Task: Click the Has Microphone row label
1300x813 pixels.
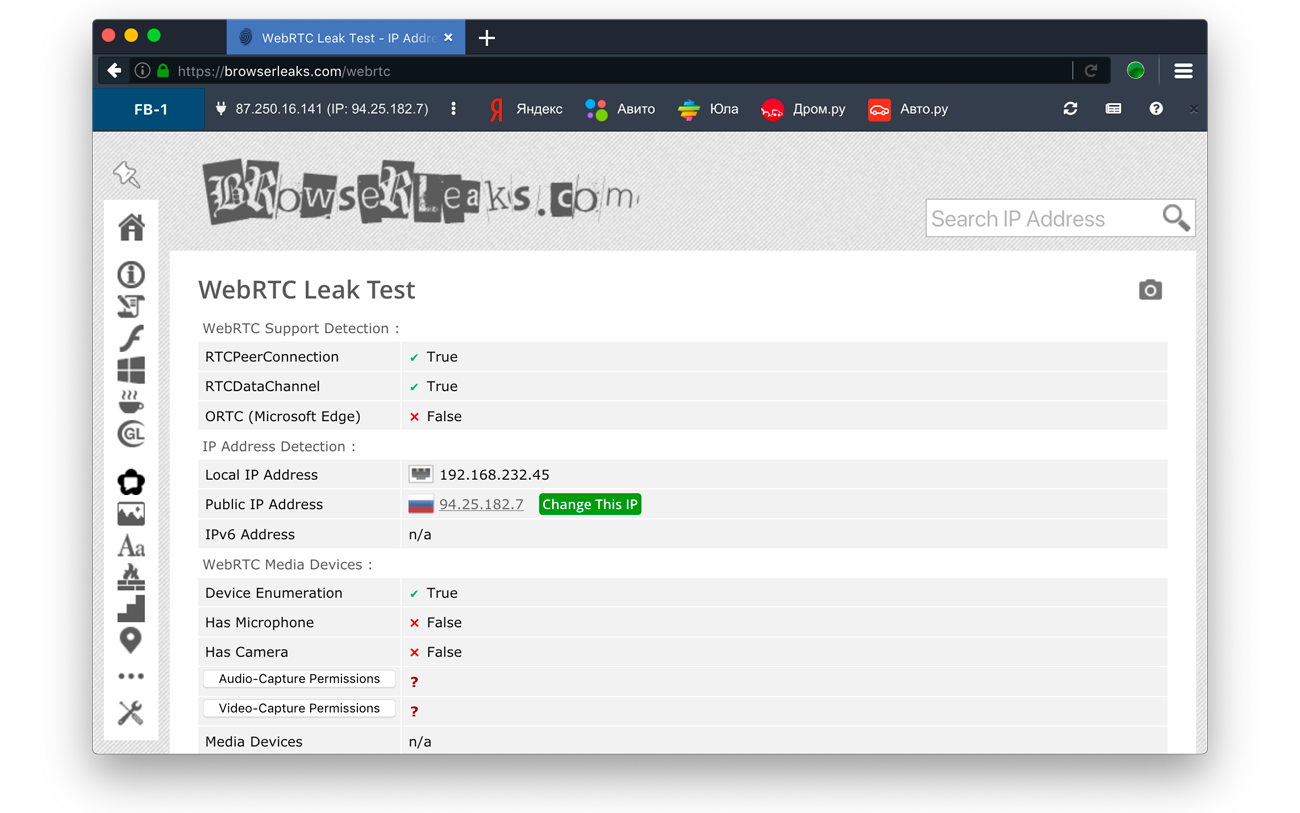Action: [x=259, y=622]
